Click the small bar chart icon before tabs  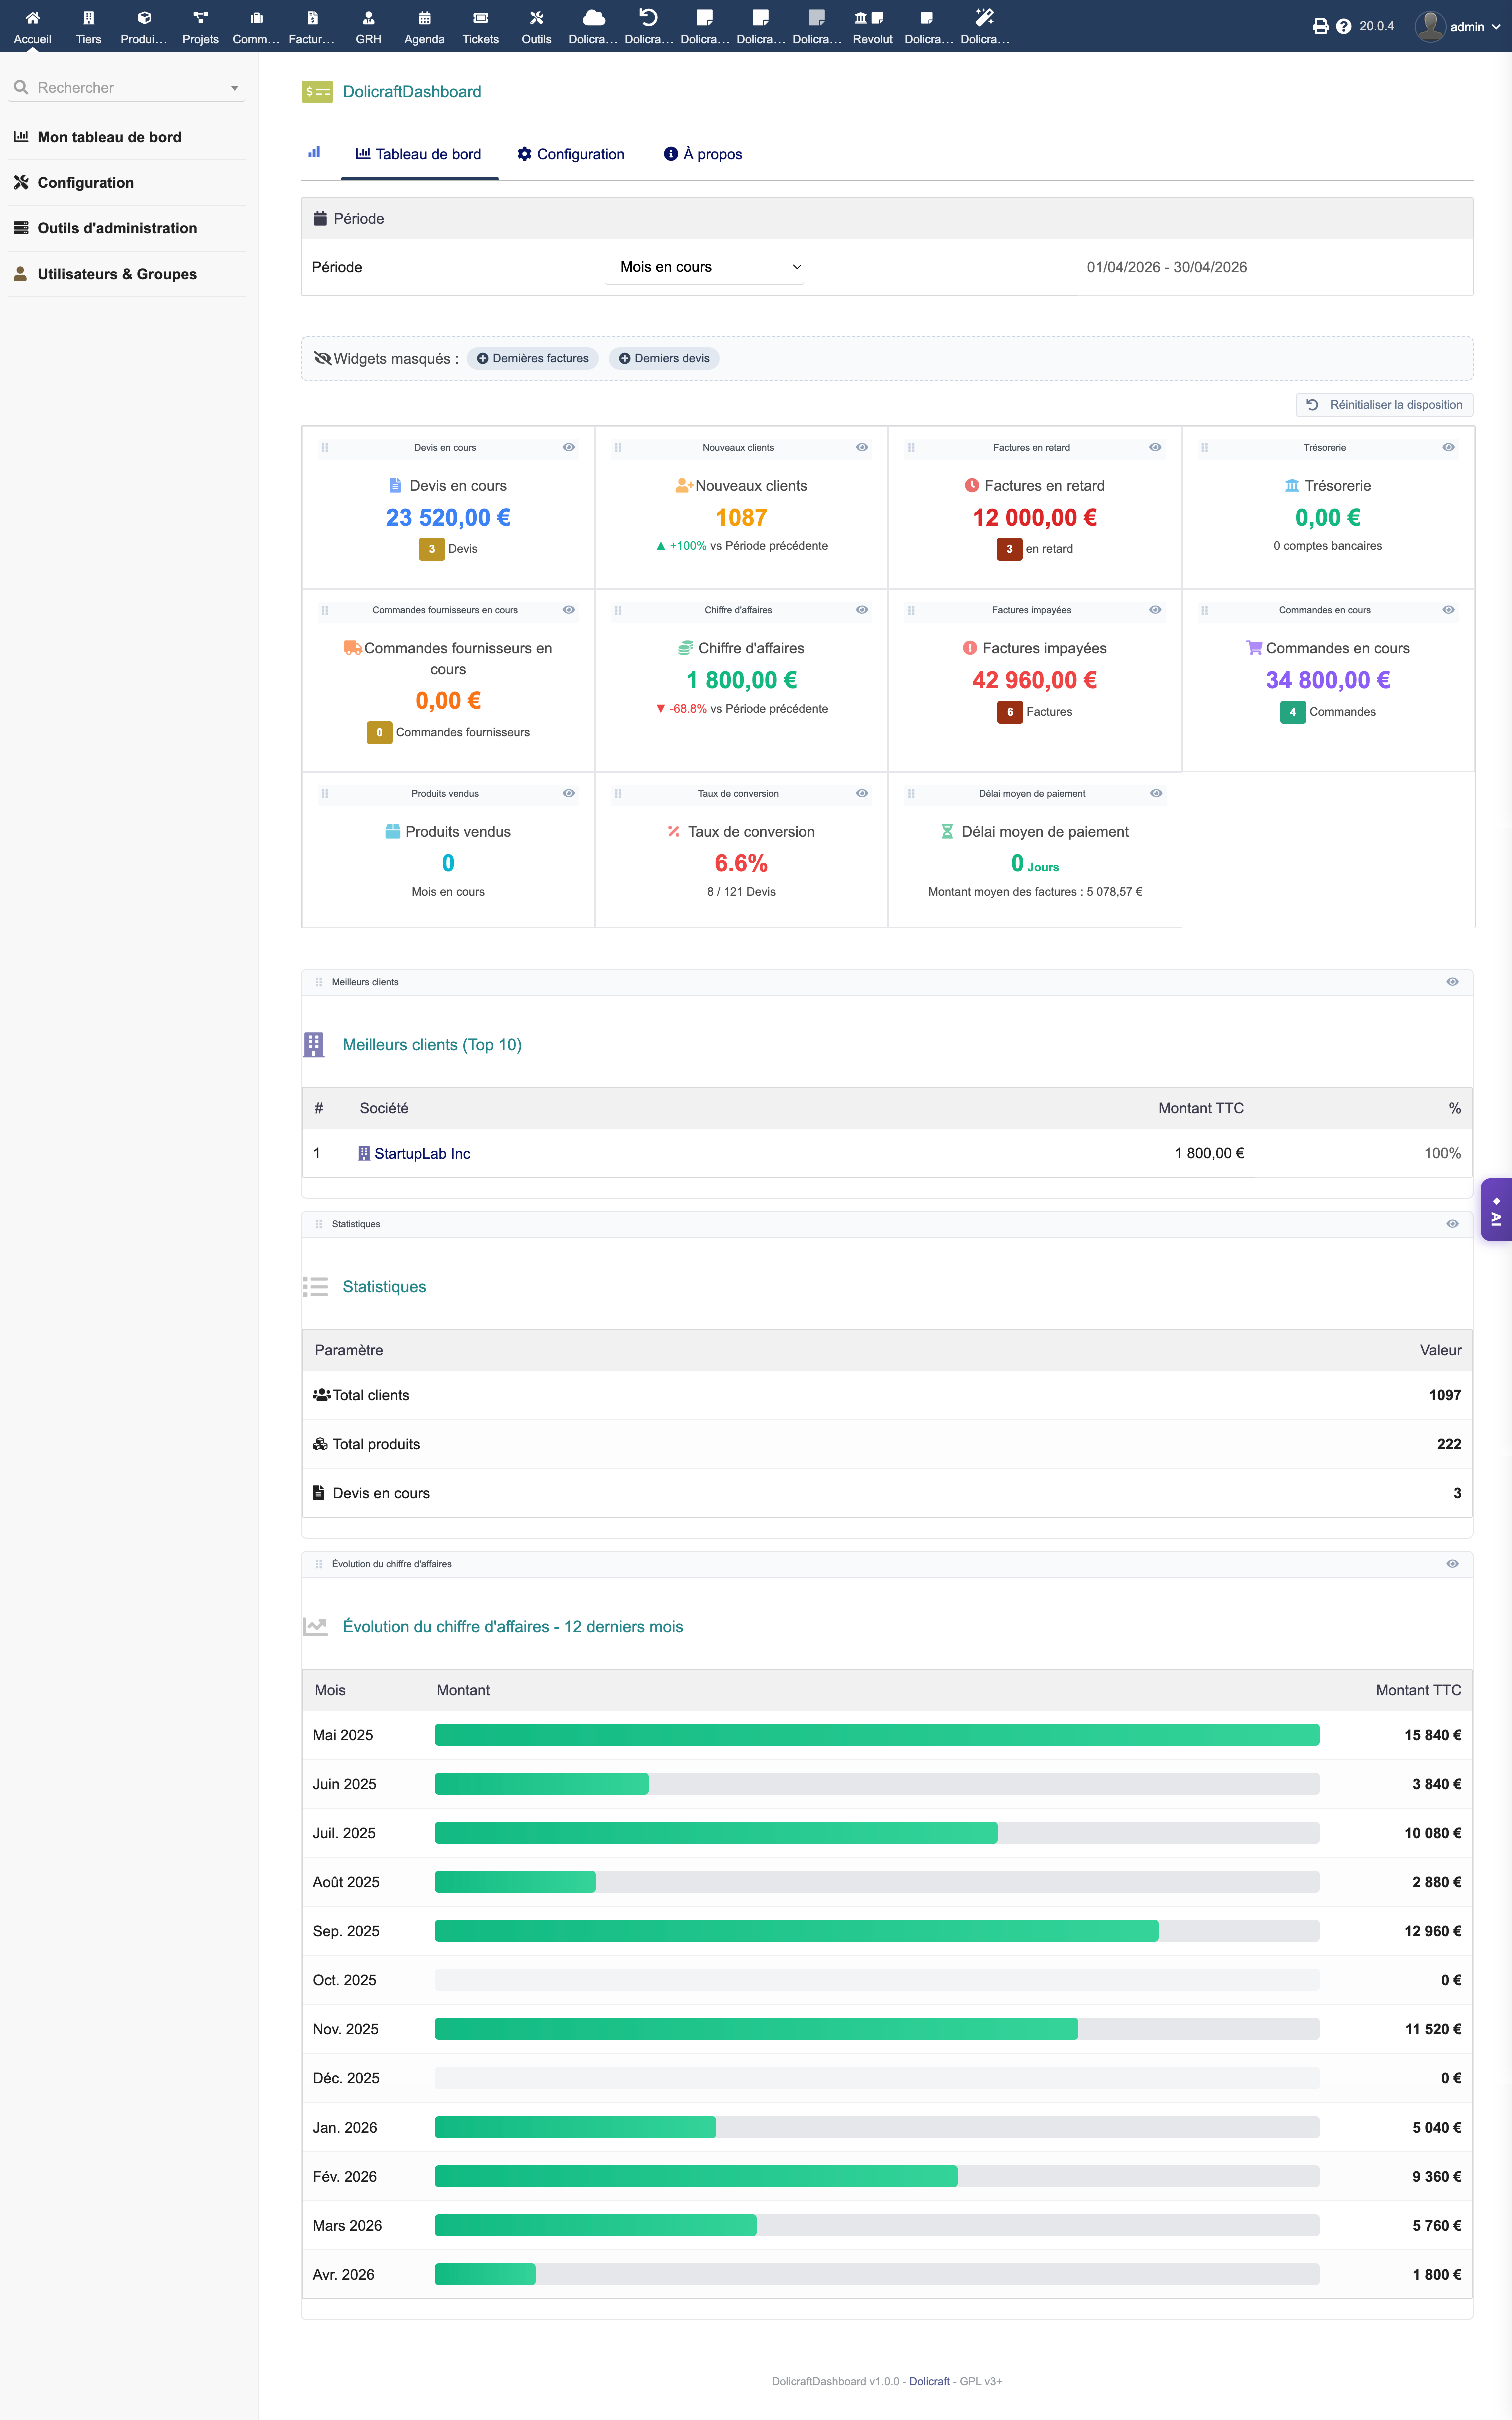[x=315, y=153]
